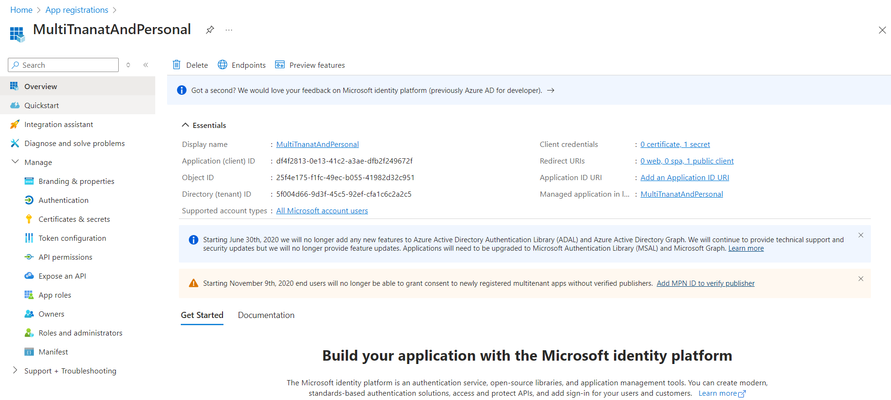This screenshot has width=891, height=400.
Task: Go to Home breadcrumb
Action: pos(21,10)
